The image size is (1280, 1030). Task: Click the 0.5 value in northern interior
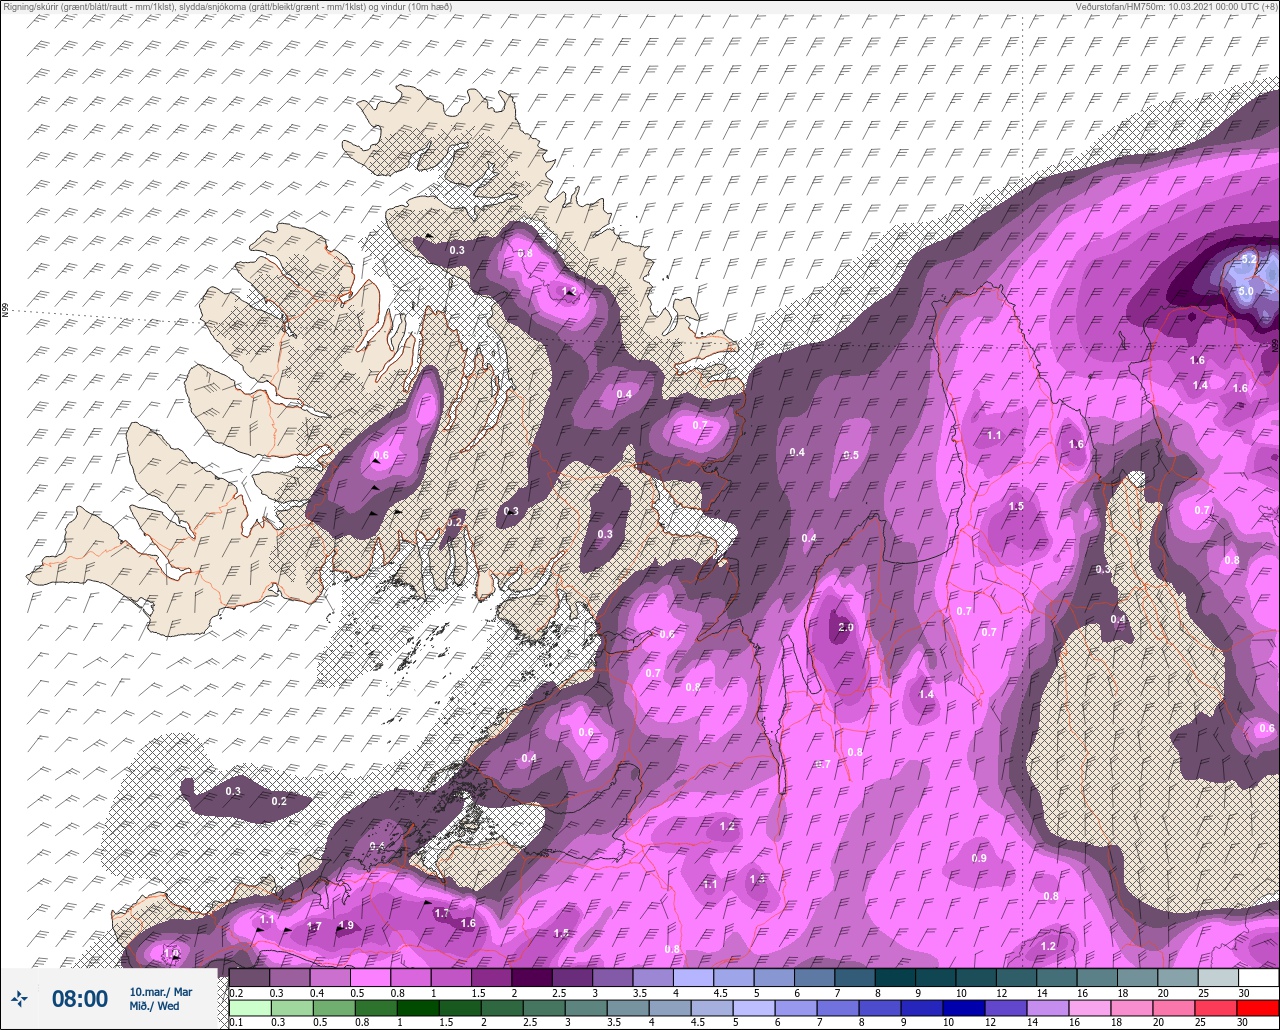click(x=851, y=455)
